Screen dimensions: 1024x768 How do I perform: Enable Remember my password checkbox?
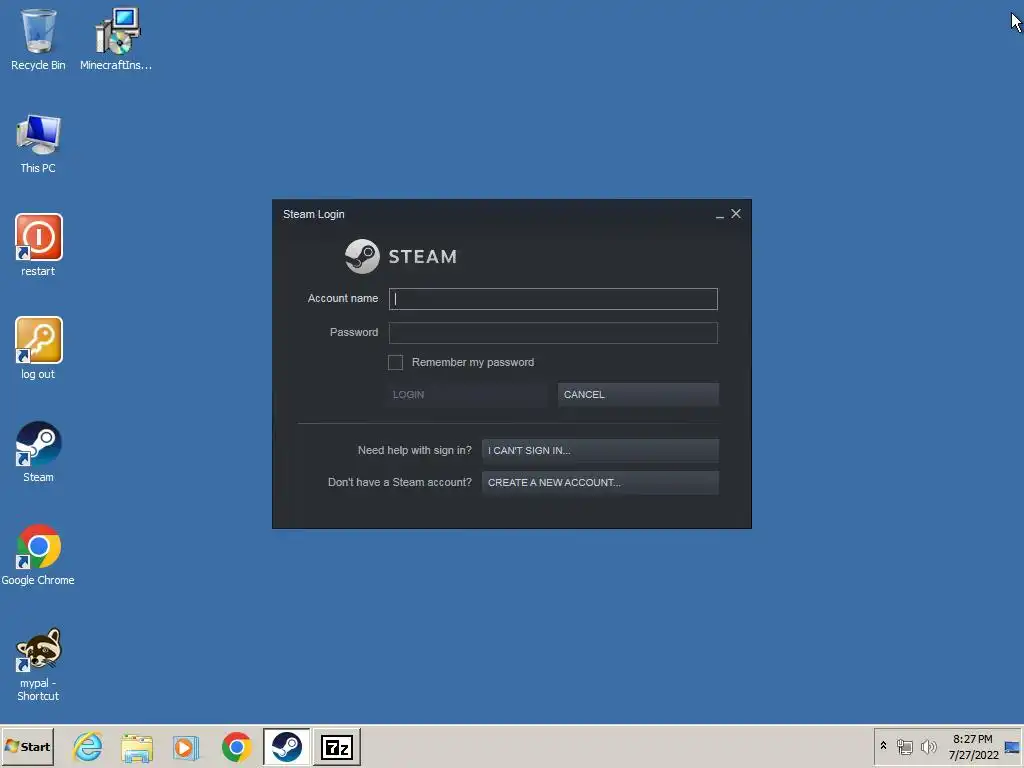tap(395, 362)
